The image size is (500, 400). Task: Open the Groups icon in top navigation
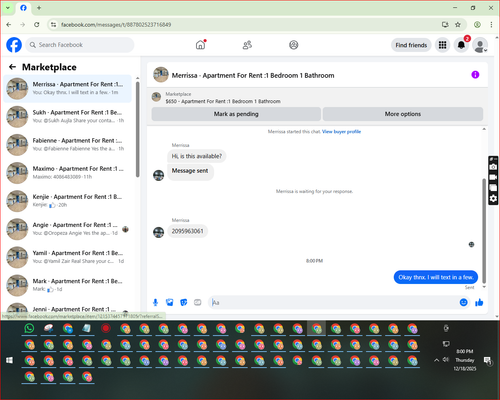tap(294, 45)
